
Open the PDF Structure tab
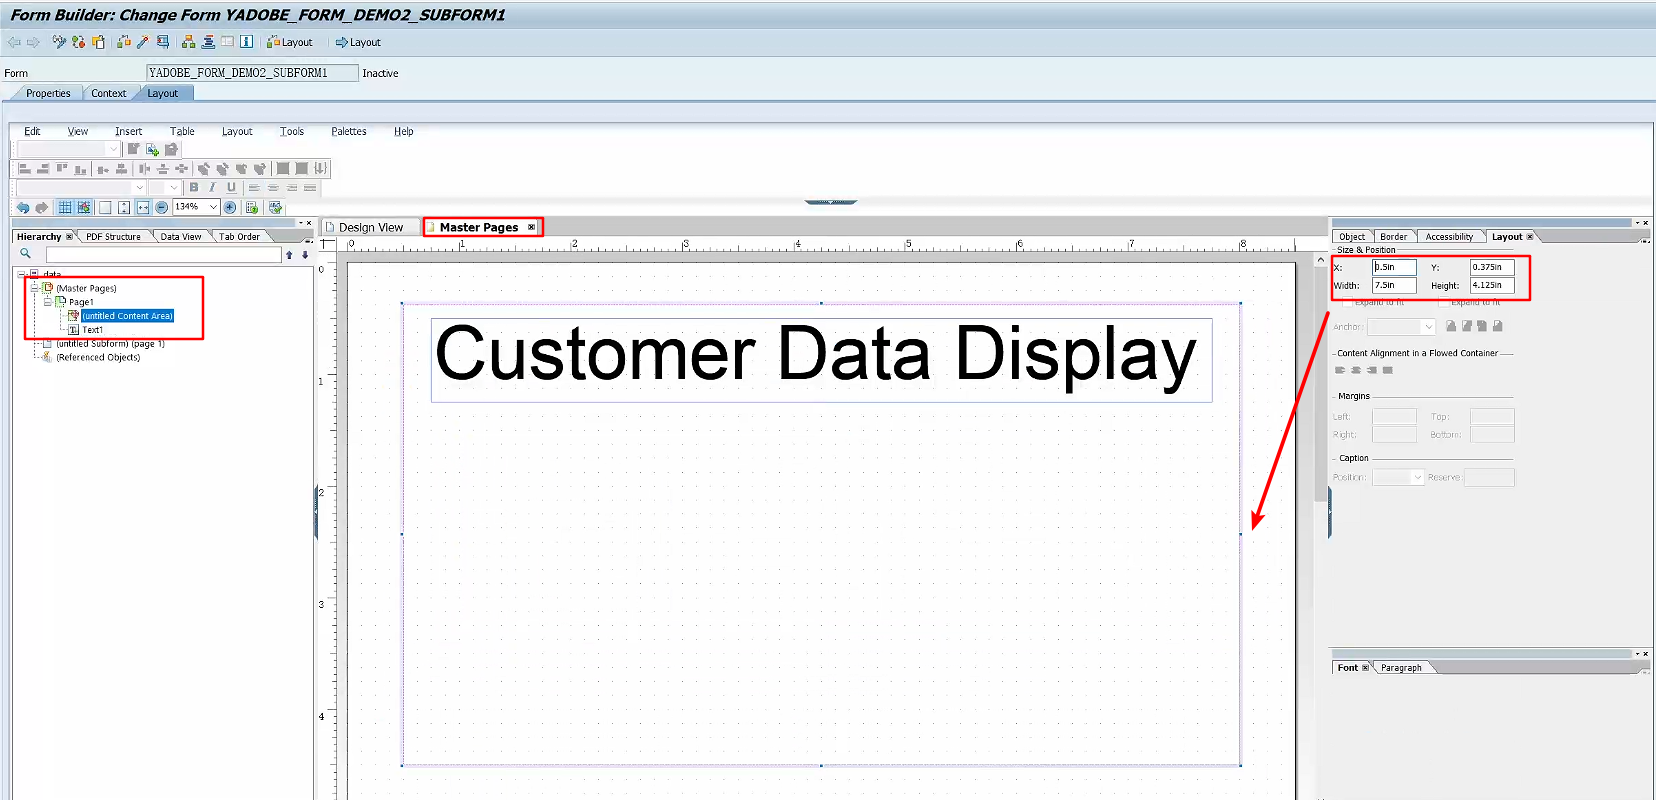(x=113, y=237)
